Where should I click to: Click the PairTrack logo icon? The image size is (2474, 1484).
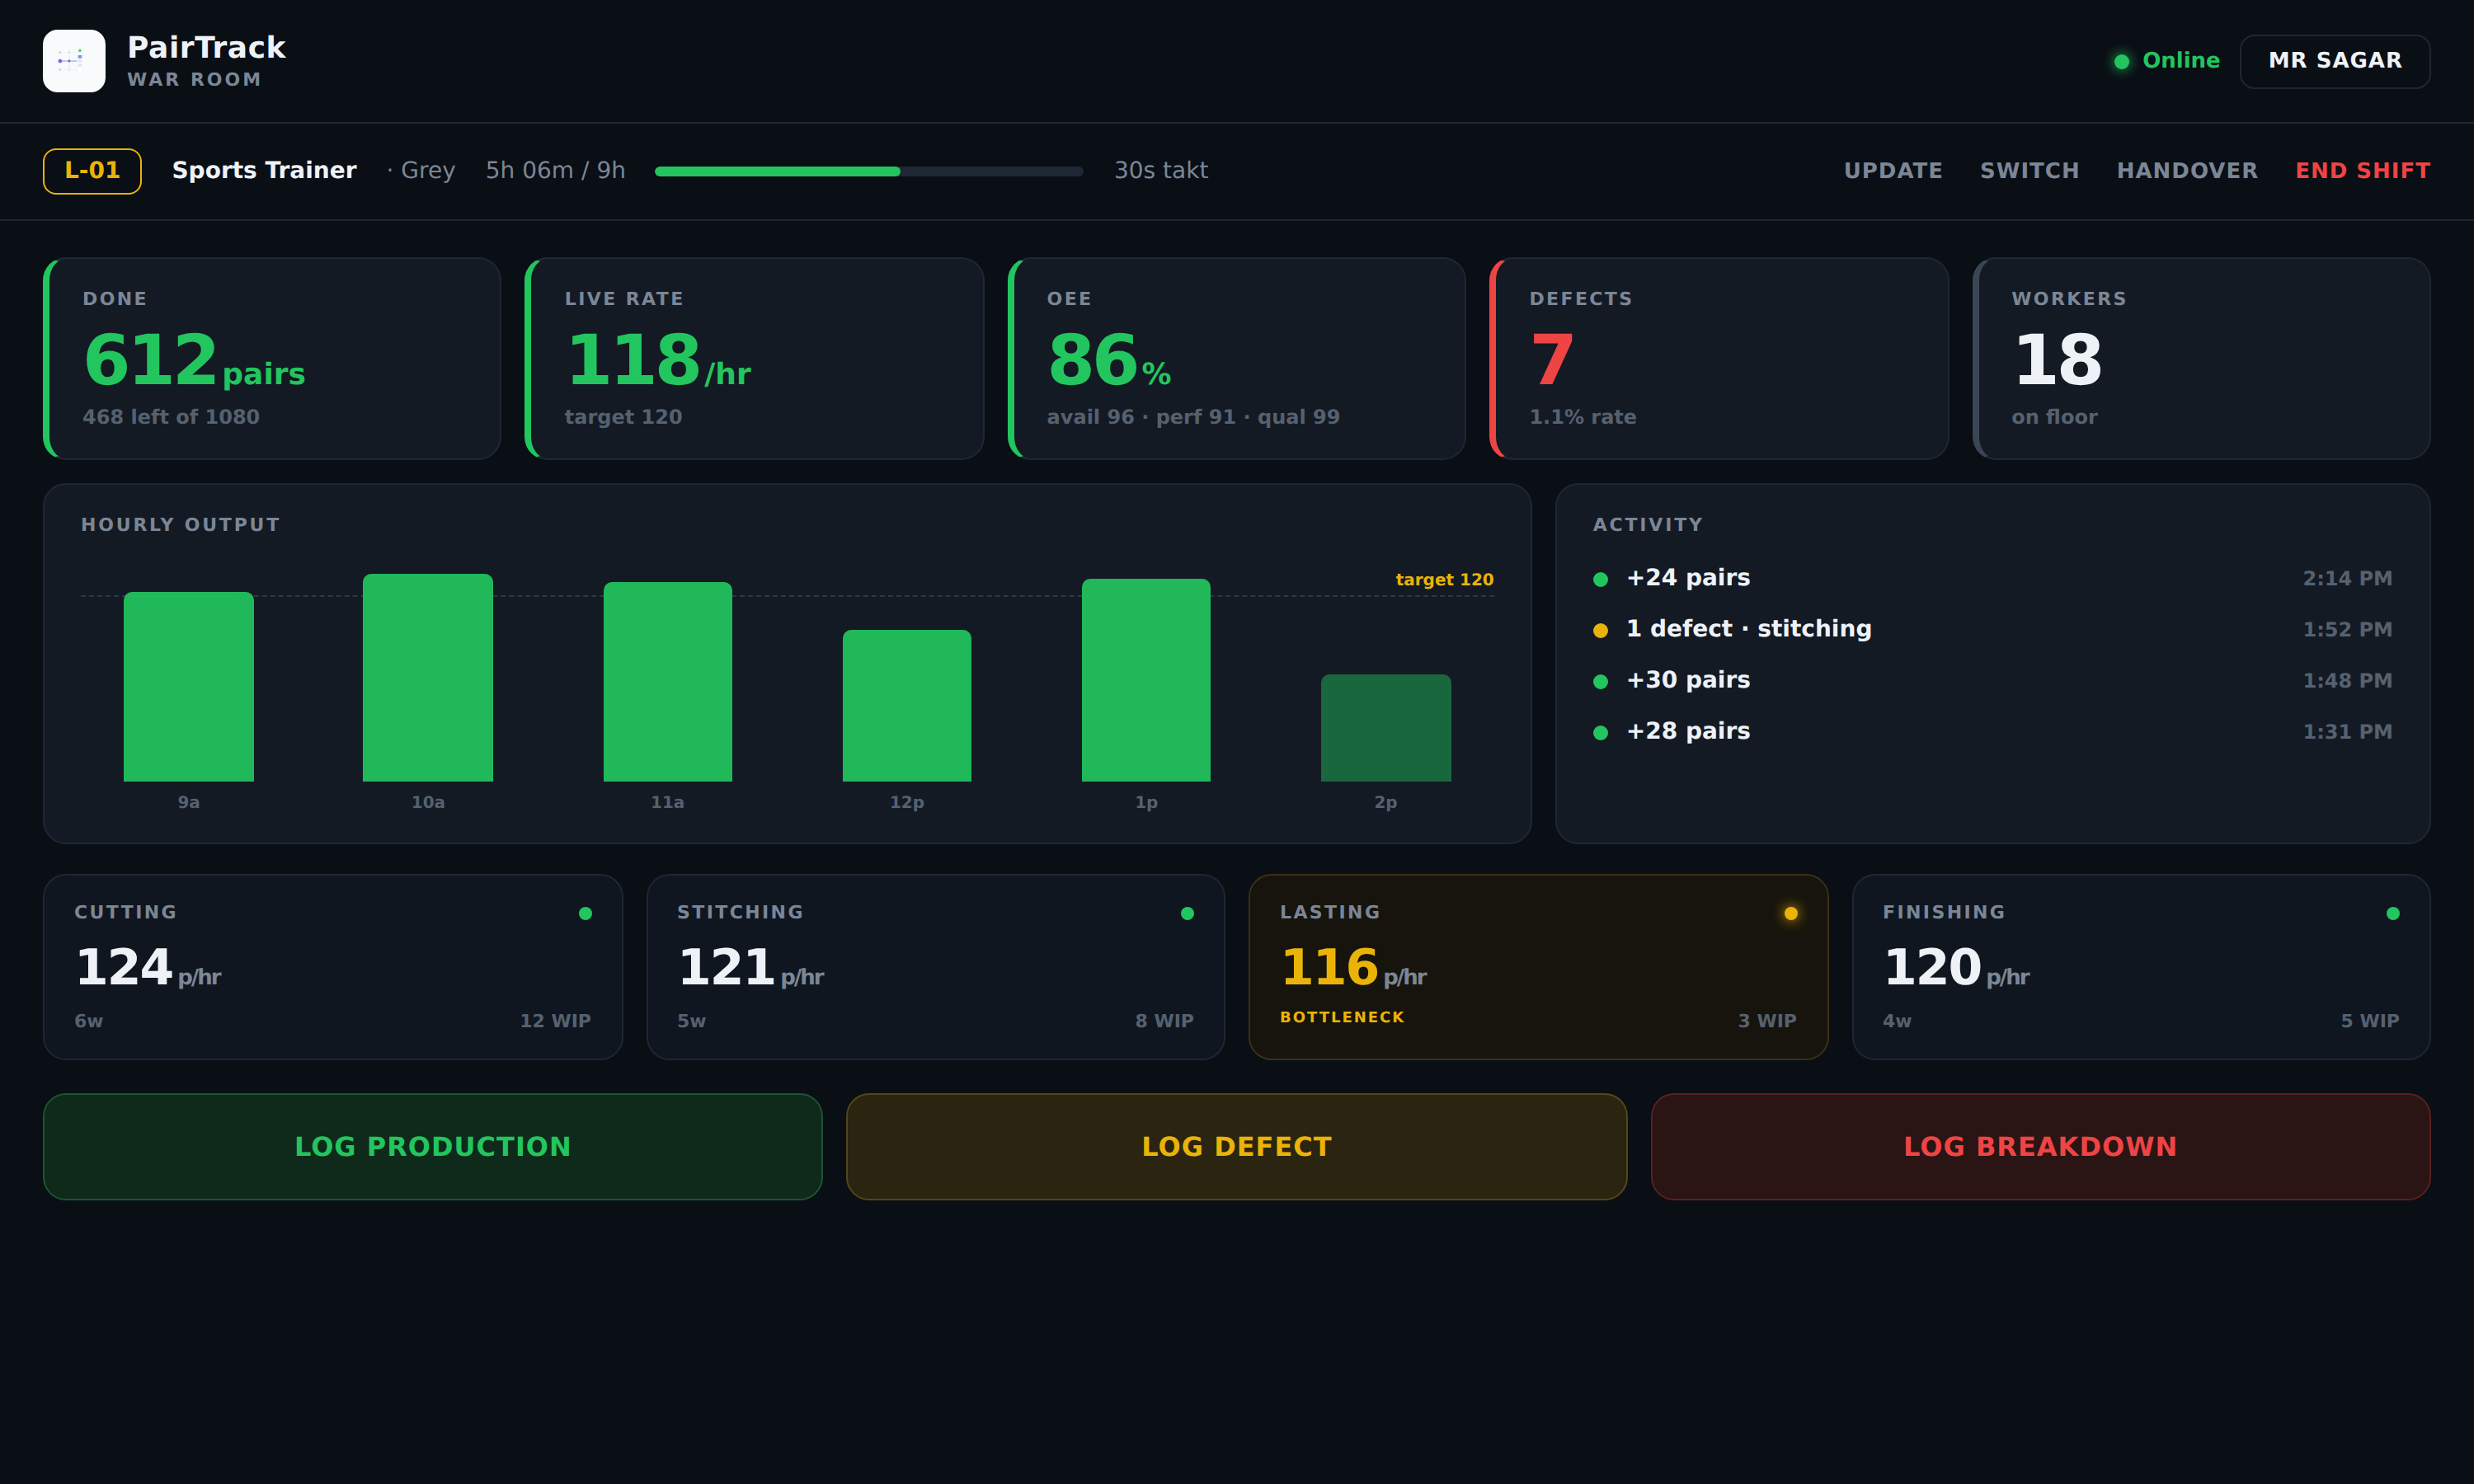[74, 61]
